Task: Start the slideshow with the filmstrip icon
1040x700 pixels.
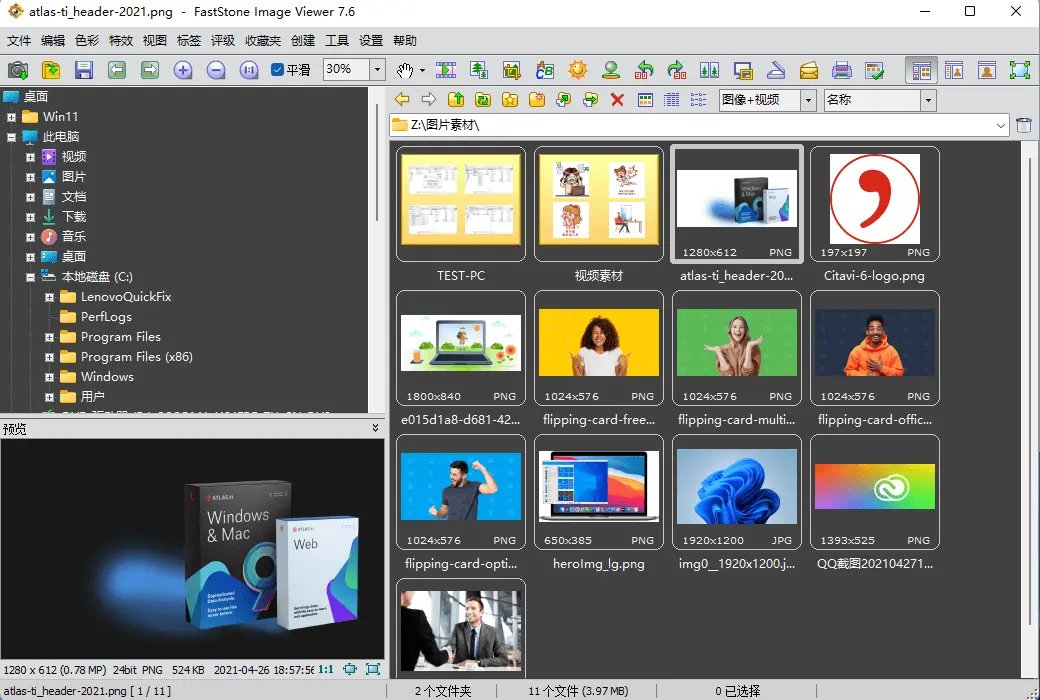Action: point(446,70)
